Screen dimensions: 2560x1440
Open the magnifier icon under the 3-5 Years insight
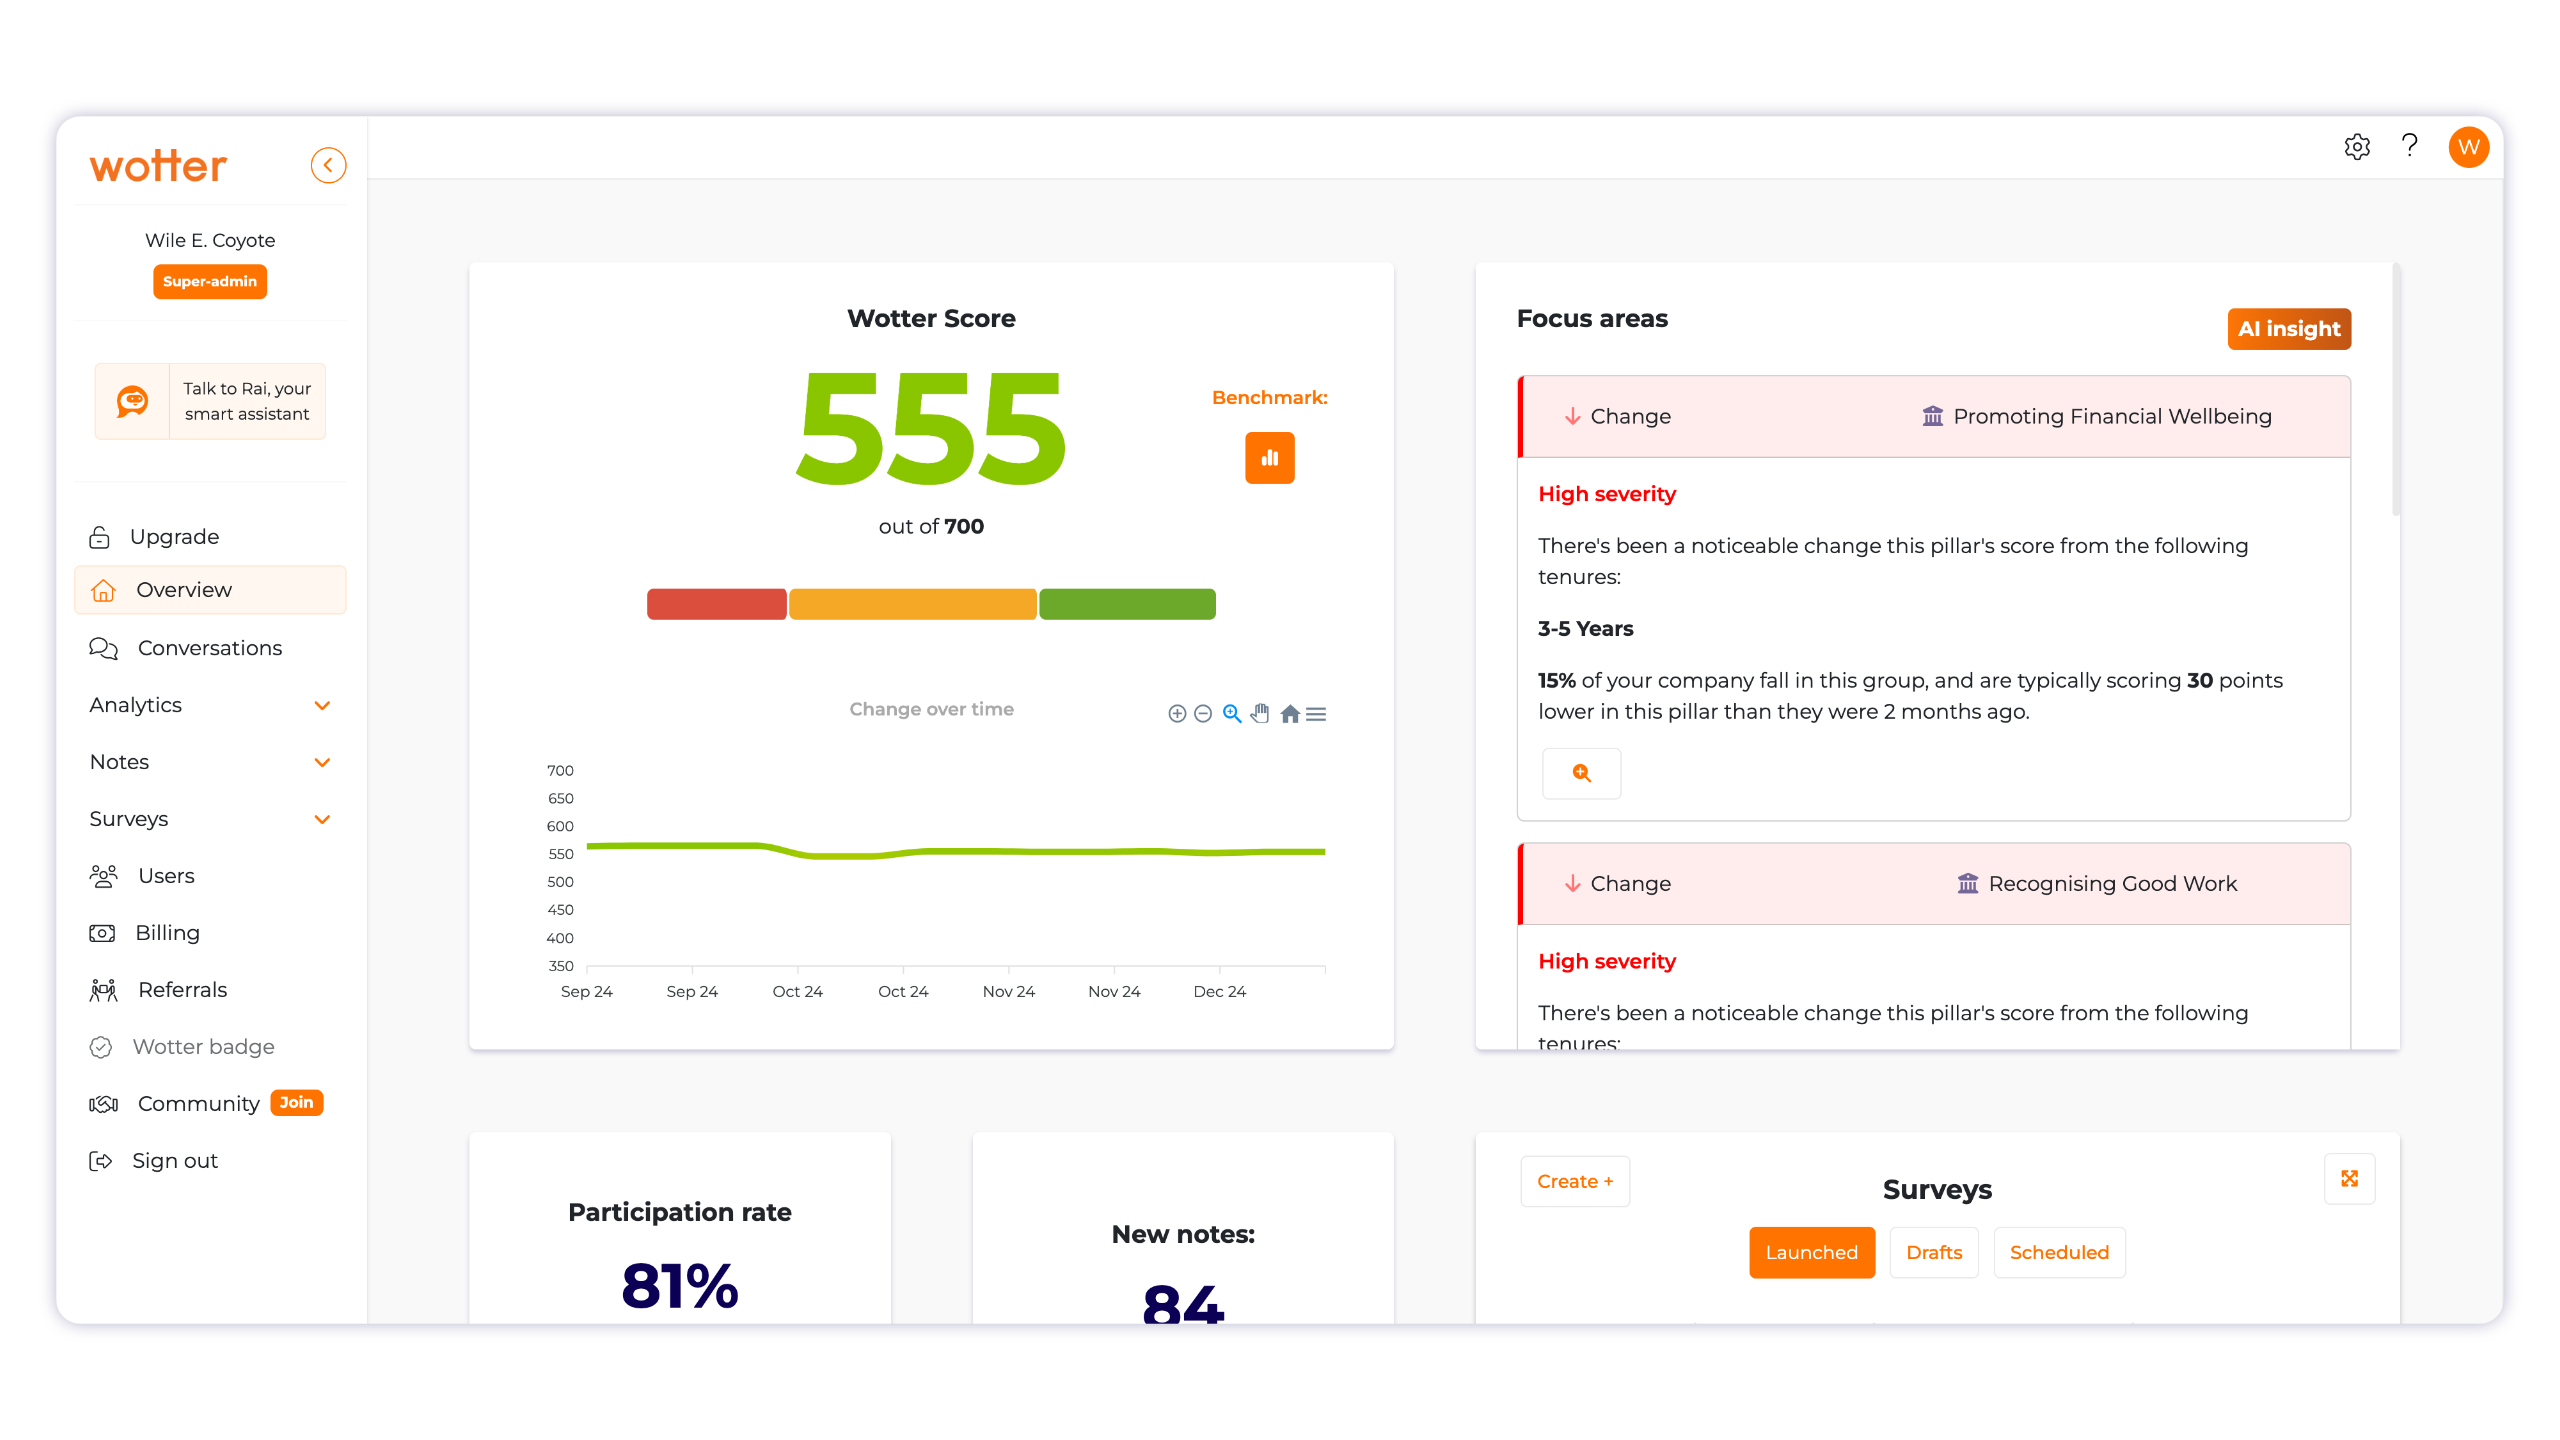pos(1580,773)
